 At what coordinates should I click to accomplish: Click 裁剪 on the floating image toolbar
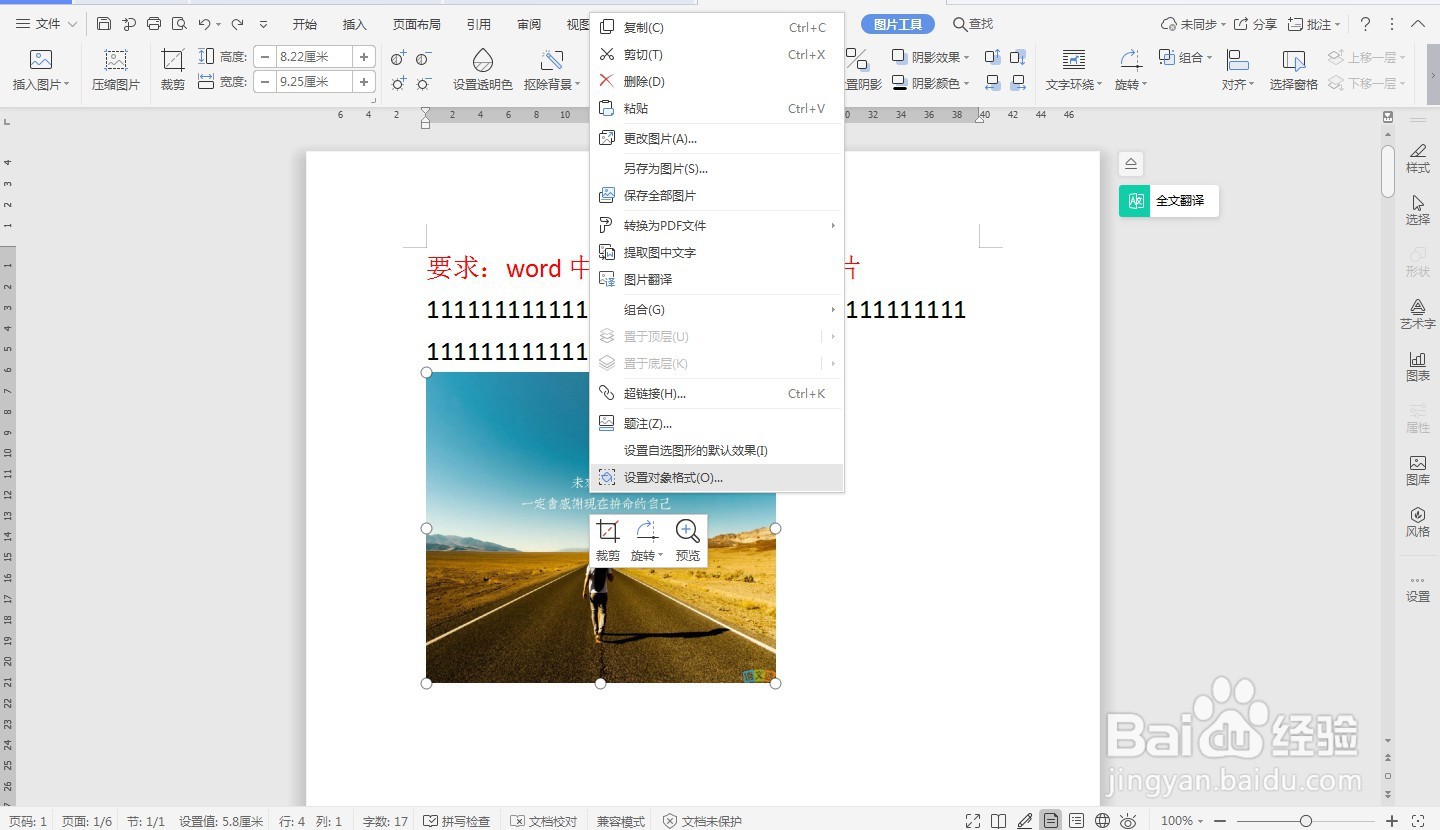[x=608, y=540]
